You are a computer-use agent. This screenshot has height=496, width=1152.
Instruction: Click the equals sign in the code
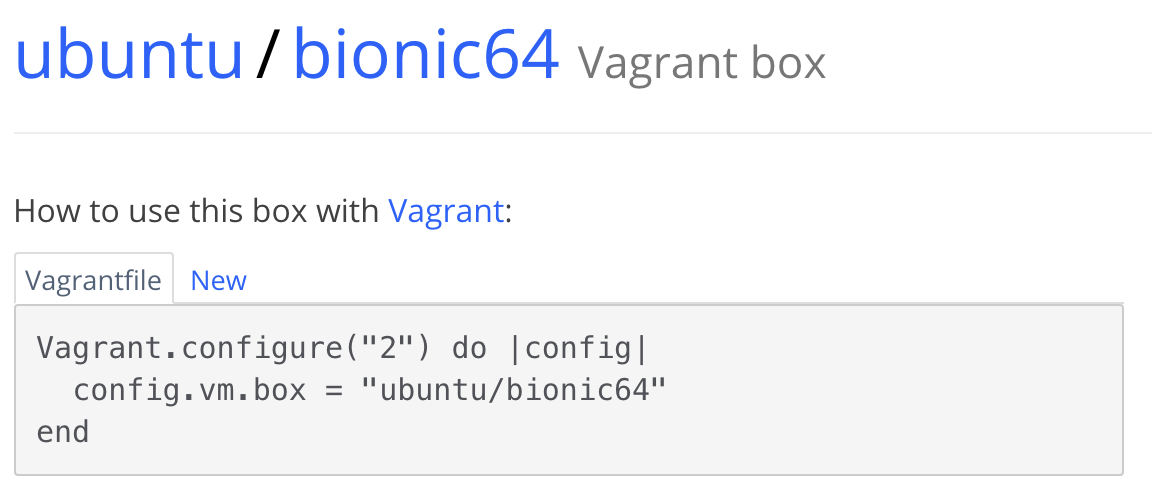pyautogui.click(x=334, y=390)
